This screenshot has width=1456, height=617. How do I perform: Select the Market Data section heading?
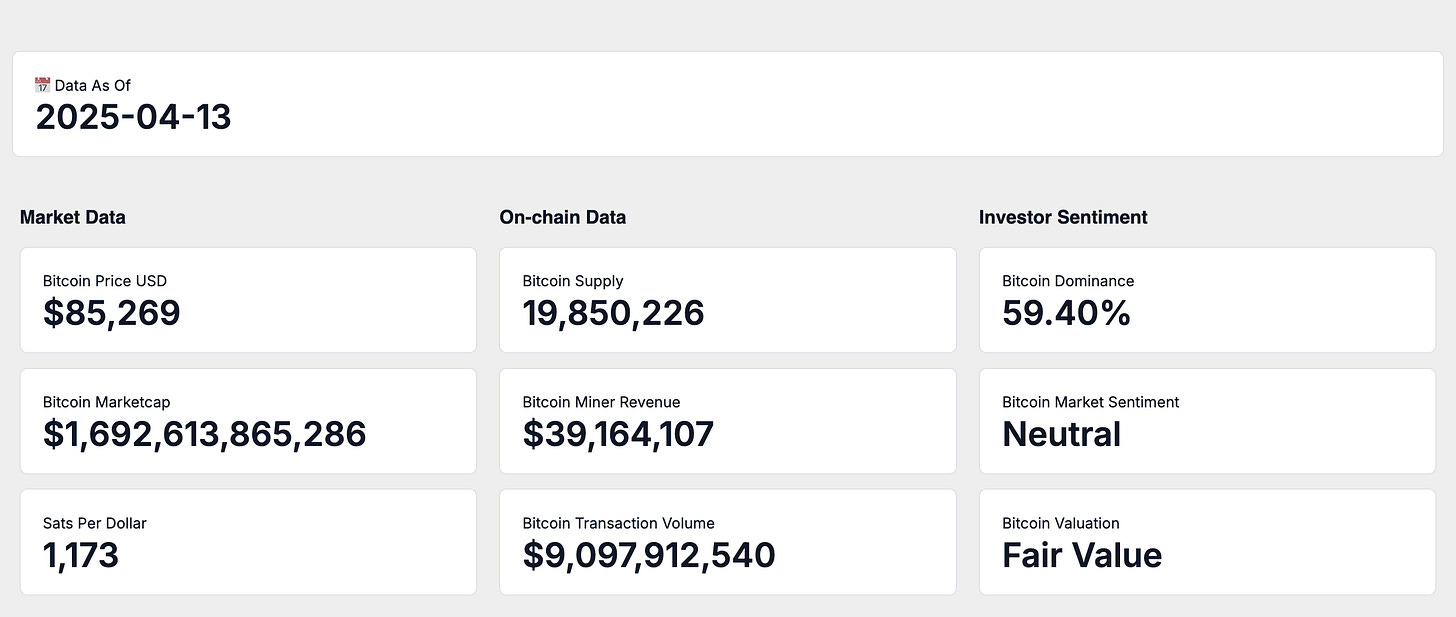pyautogui.click(x=73, y=217)
